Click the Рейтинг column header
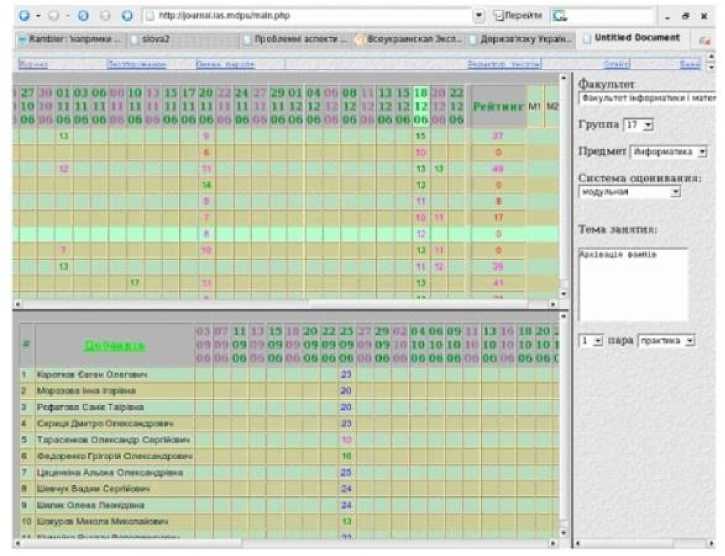Image resolution: width=725 pixels, height=556 pixels. 498,105
